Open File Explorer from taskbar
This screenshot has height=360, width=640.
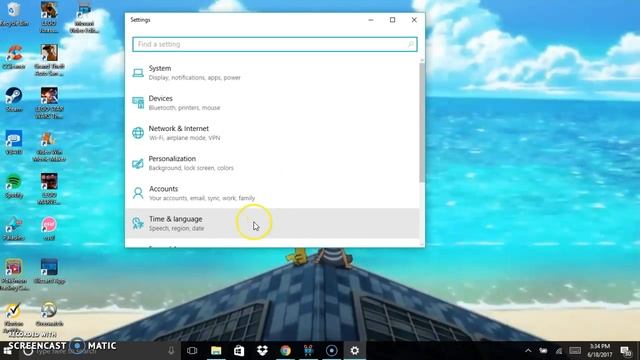(x=216, y=351)
